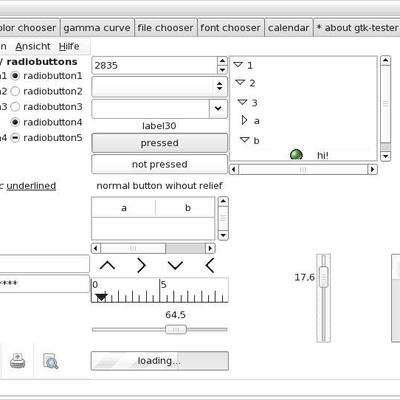This screenshot has height=400, width=400.
Task: Click the up arrow widget
Action: click(x=107, y=266)
